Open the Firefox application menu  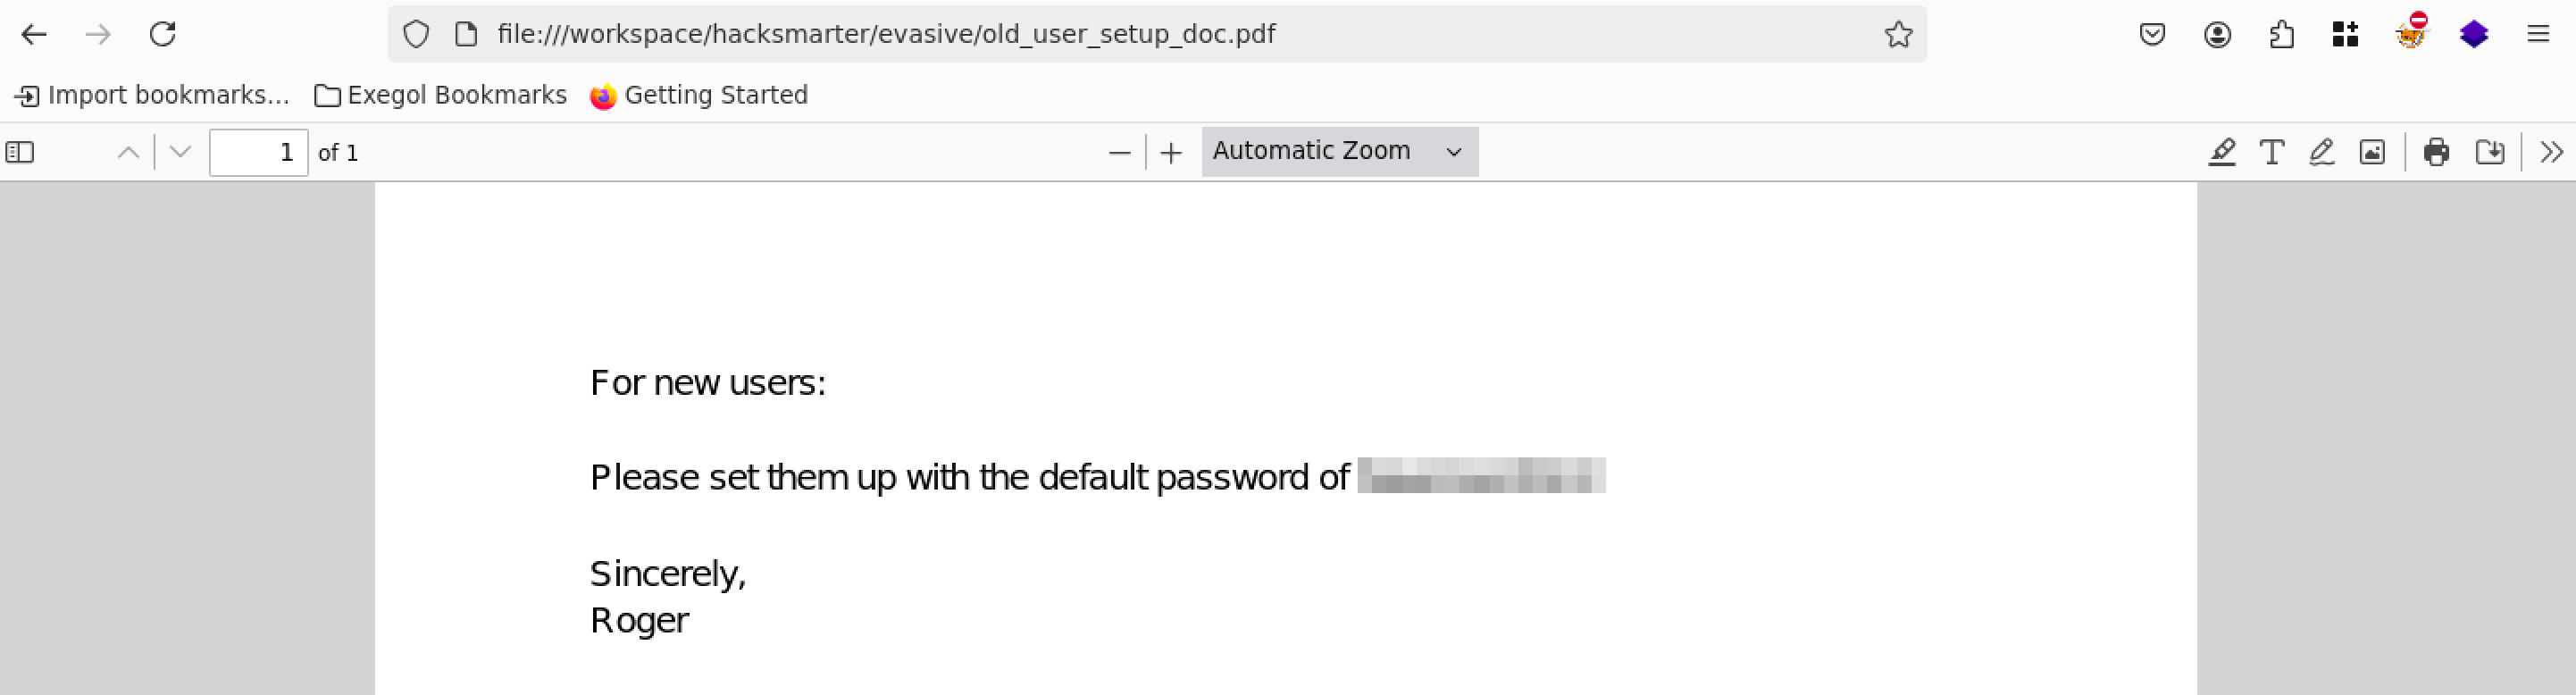[x=2538, y=34]
